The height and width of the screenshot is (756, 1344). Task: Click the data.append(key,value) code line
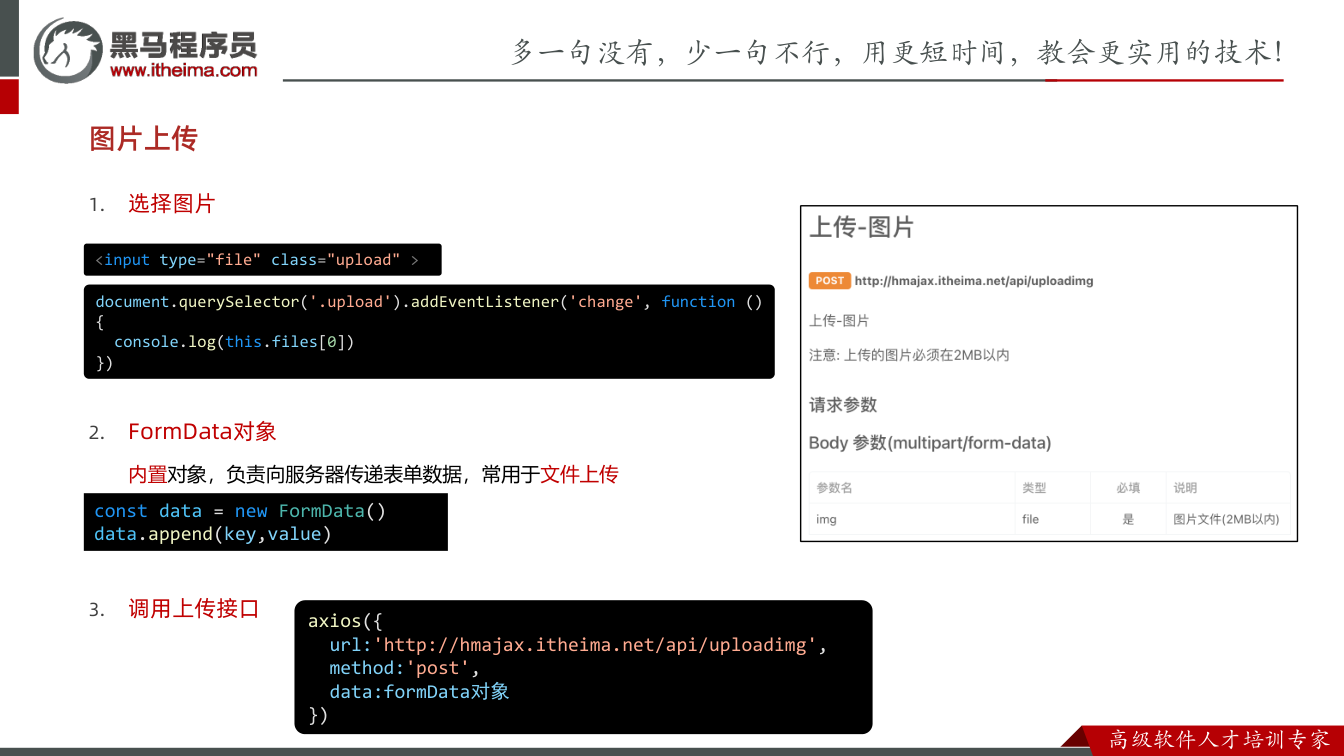[x=213, y=534]
